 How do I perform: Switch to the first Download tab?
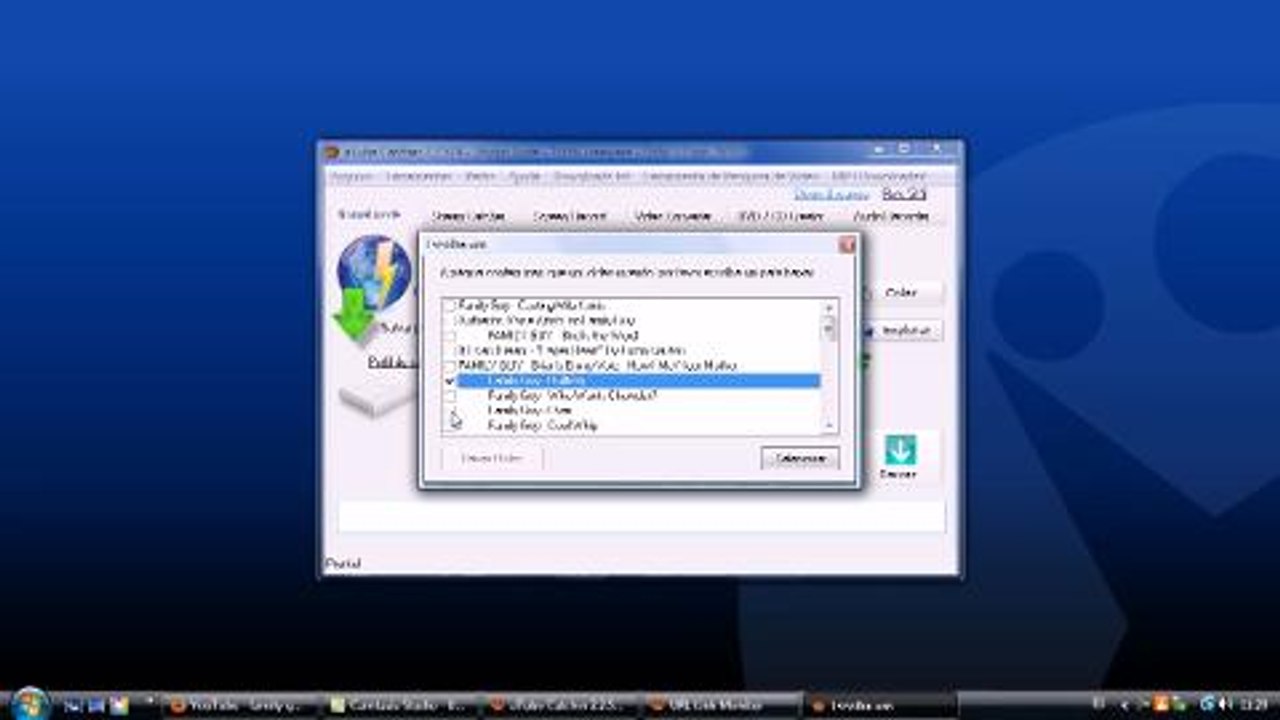[369, 214]
